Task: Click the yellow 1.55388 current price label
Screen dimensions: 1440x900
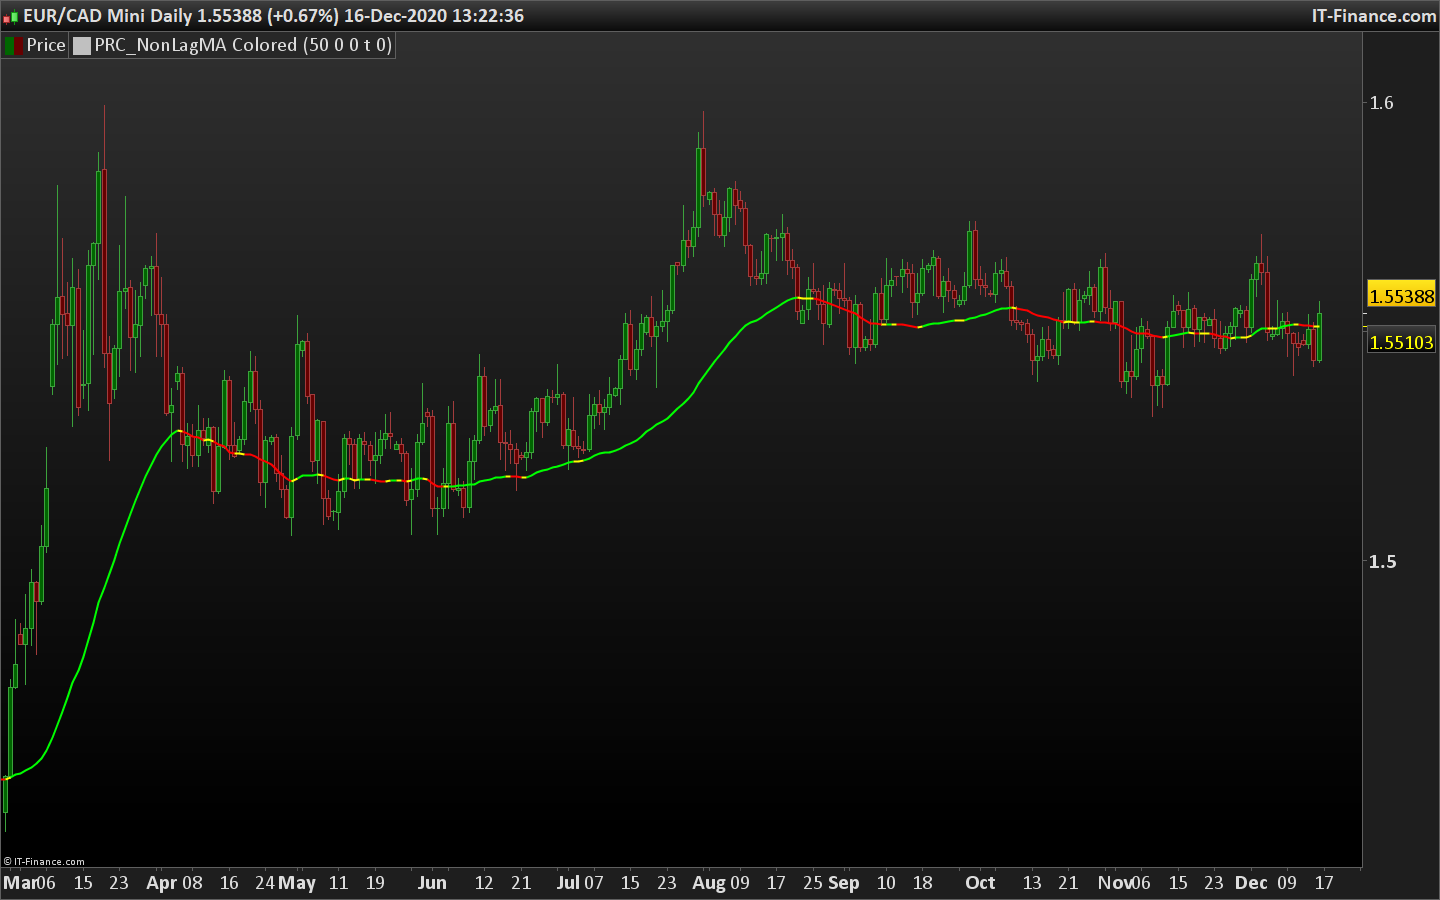Action: [1401, 296]
